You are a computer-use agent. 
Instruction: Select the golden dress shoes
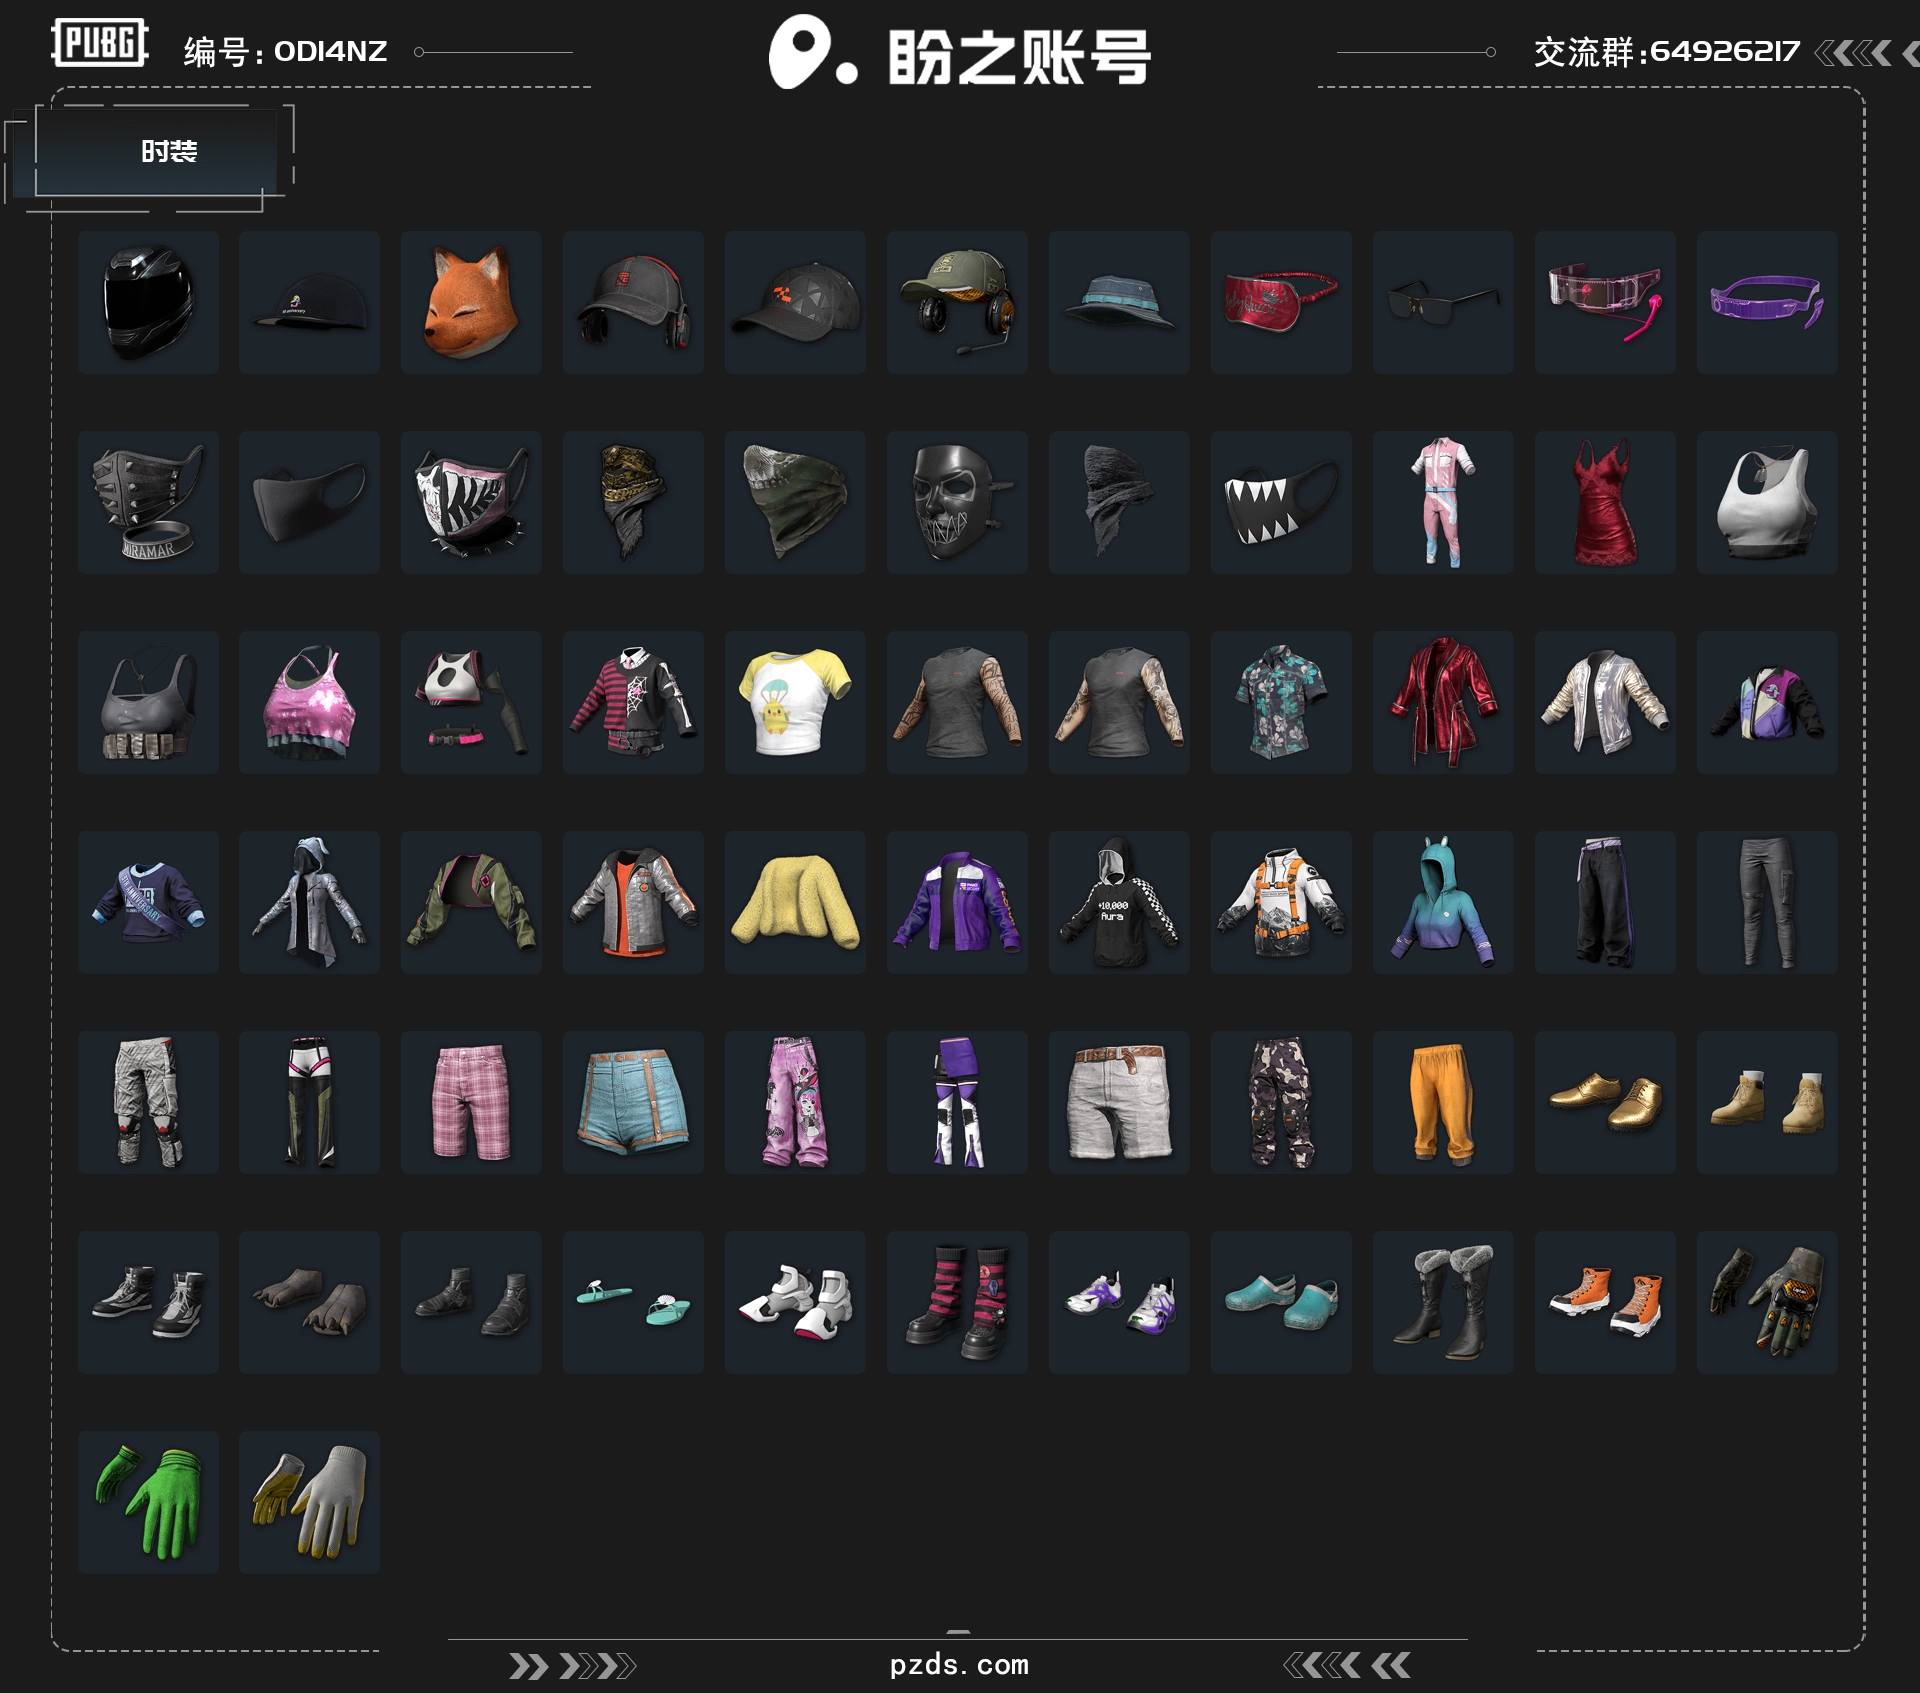point(1605,1102)
